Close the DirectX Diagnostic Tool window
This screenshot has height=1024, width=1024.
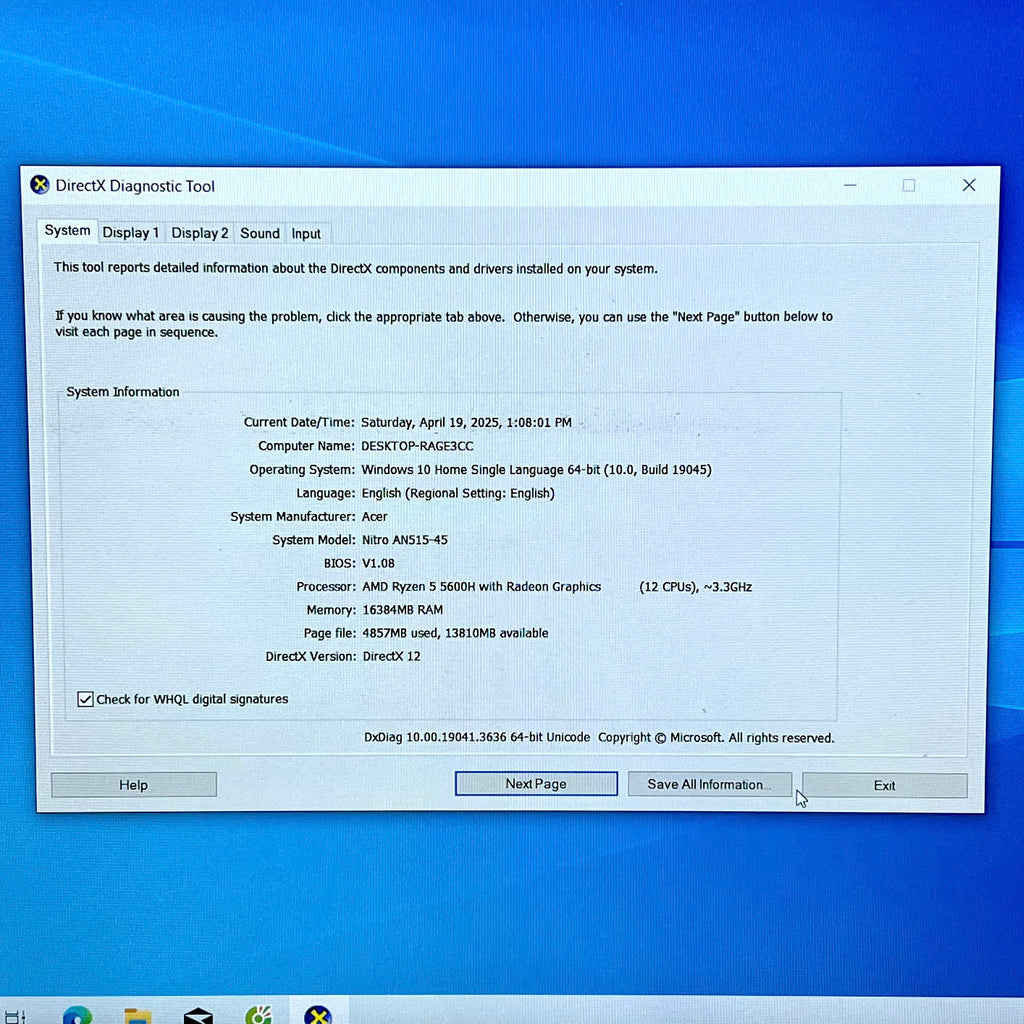[968, 185]
